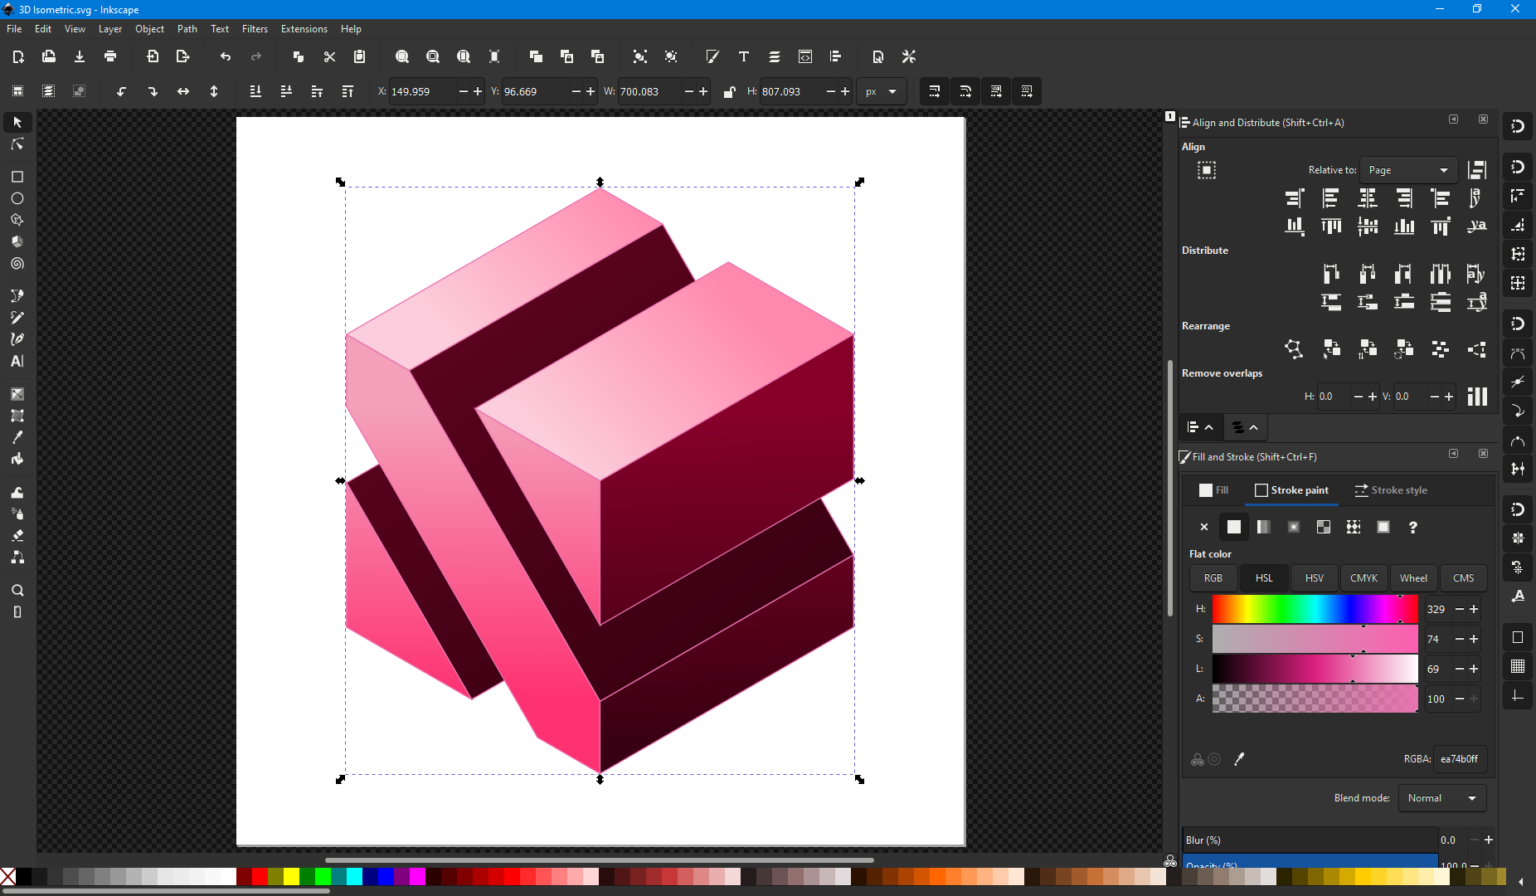The image size is (1536, 896).
Task: Select the Calligraphy tool
Action: pos(16,338)
